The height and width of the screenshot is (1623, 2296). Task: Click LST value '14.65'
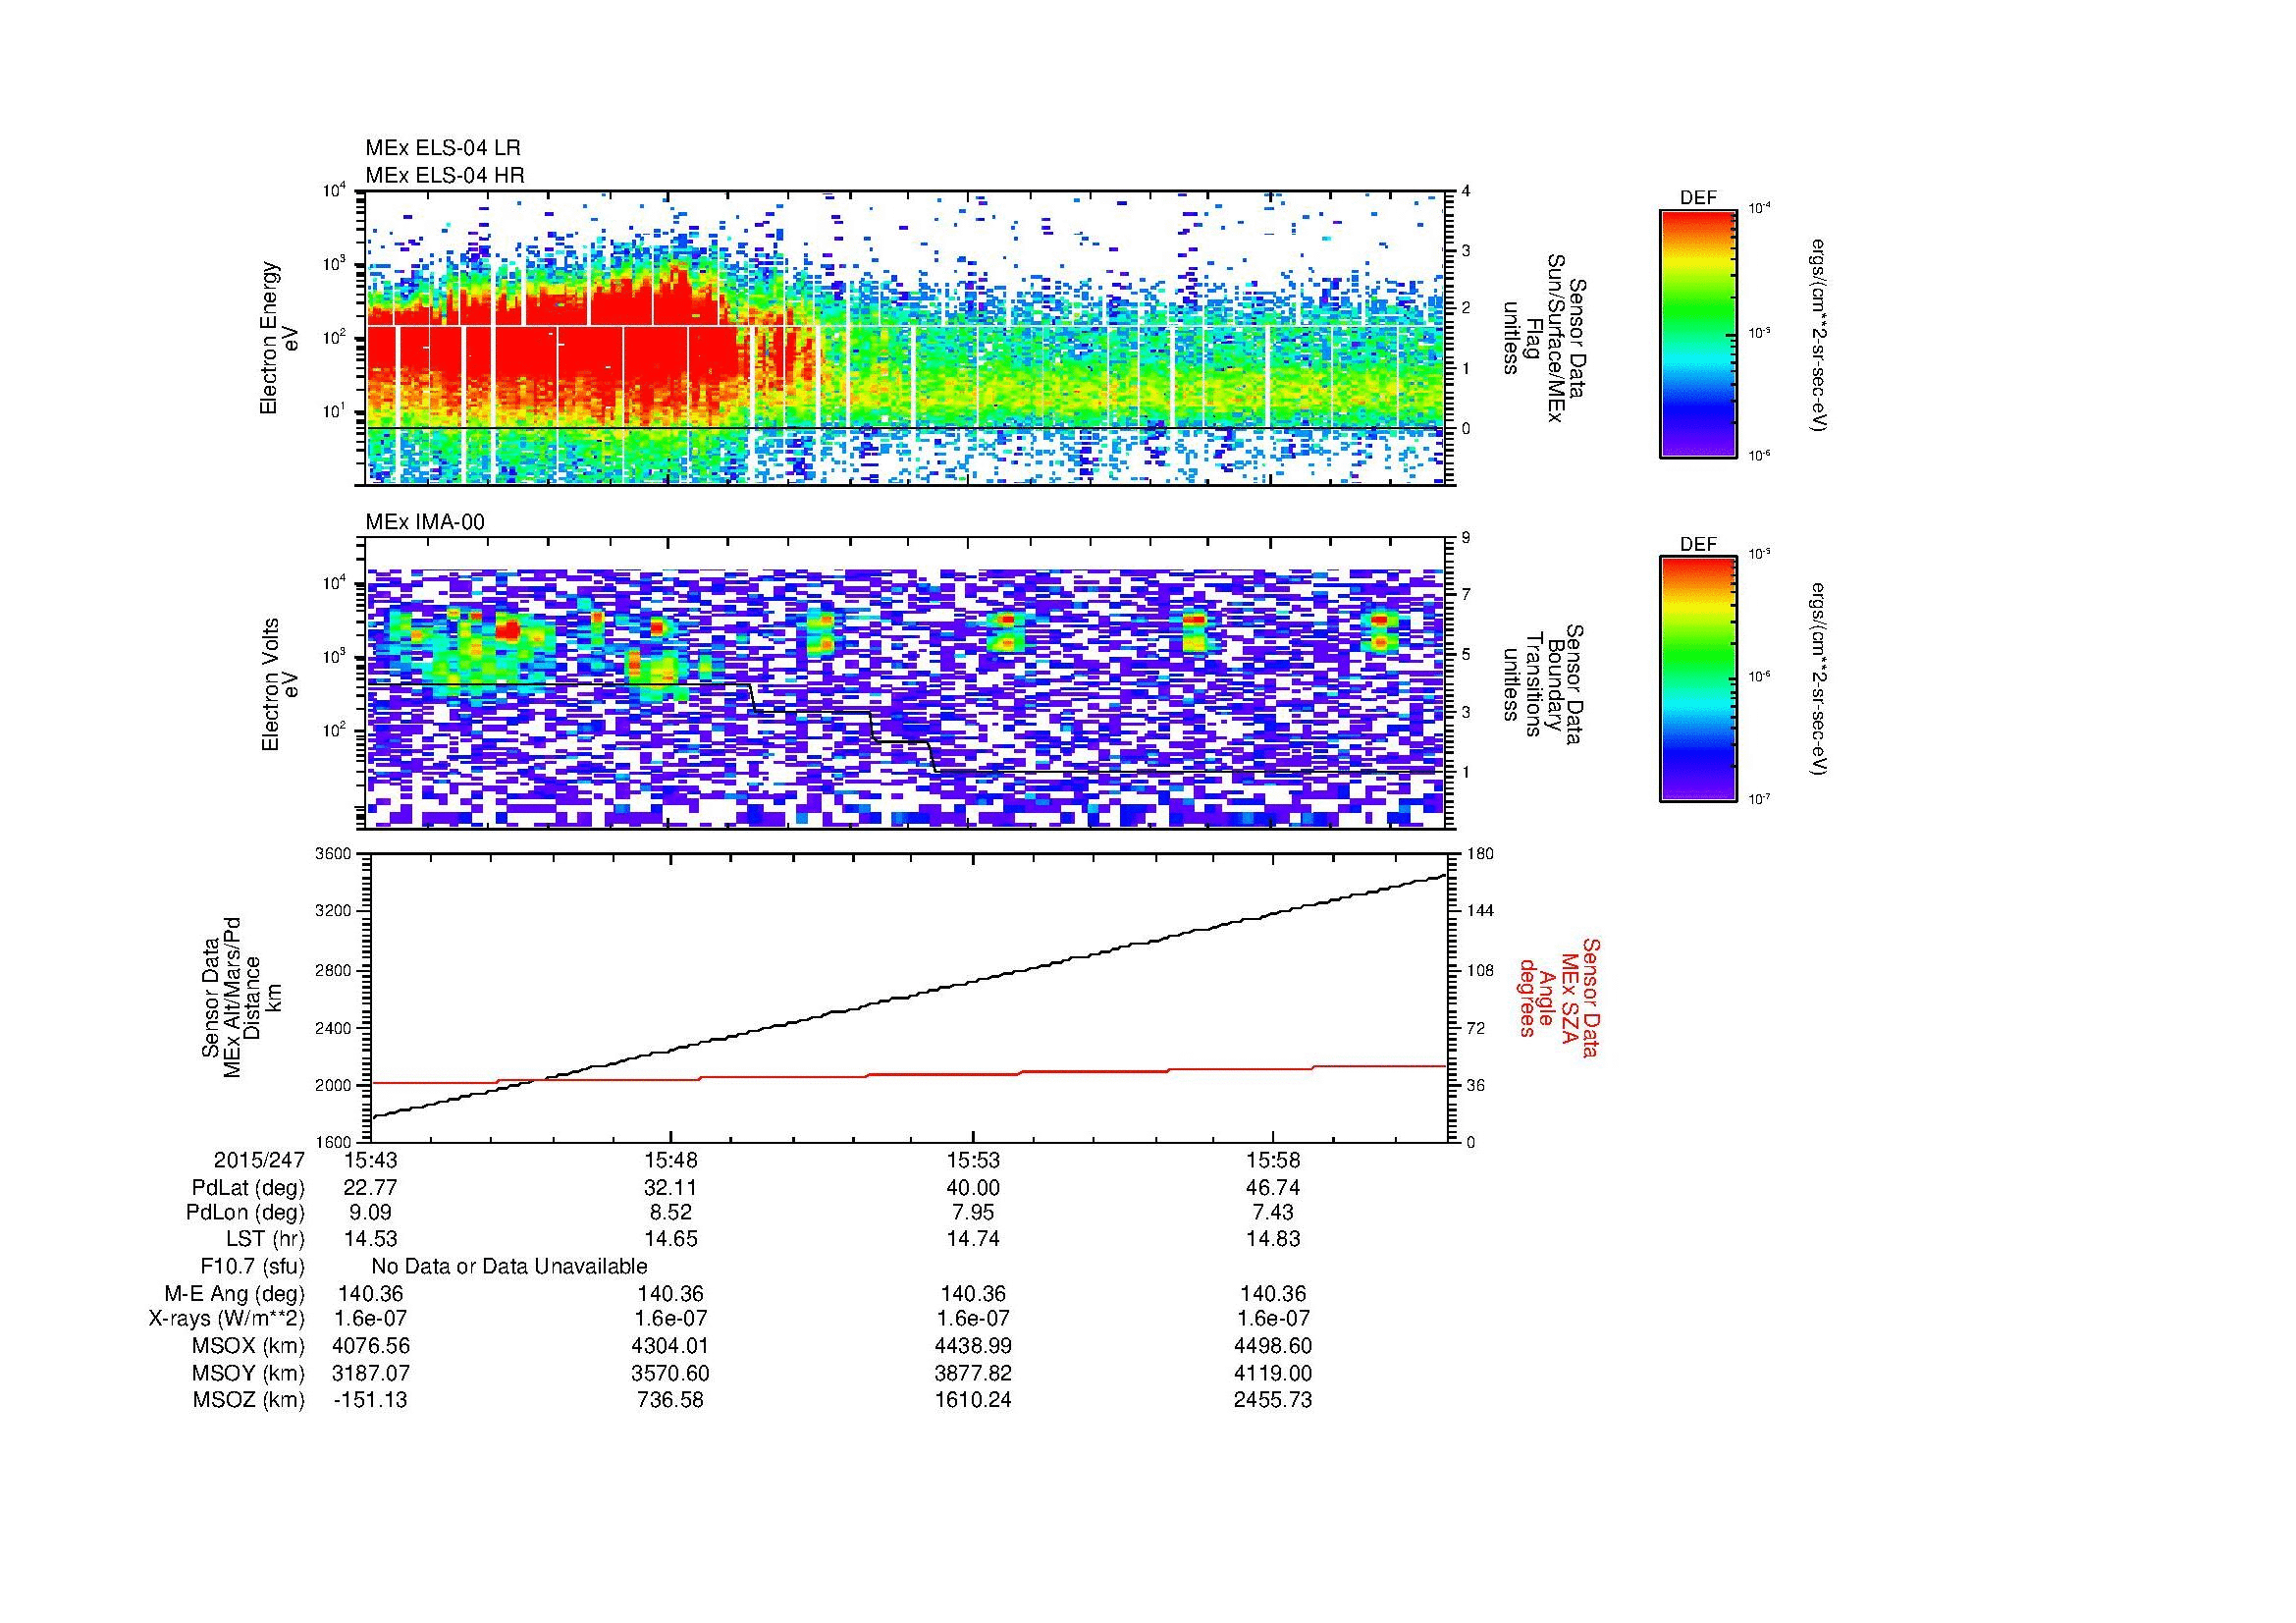pyautogui.click(x=671, y=1239)
